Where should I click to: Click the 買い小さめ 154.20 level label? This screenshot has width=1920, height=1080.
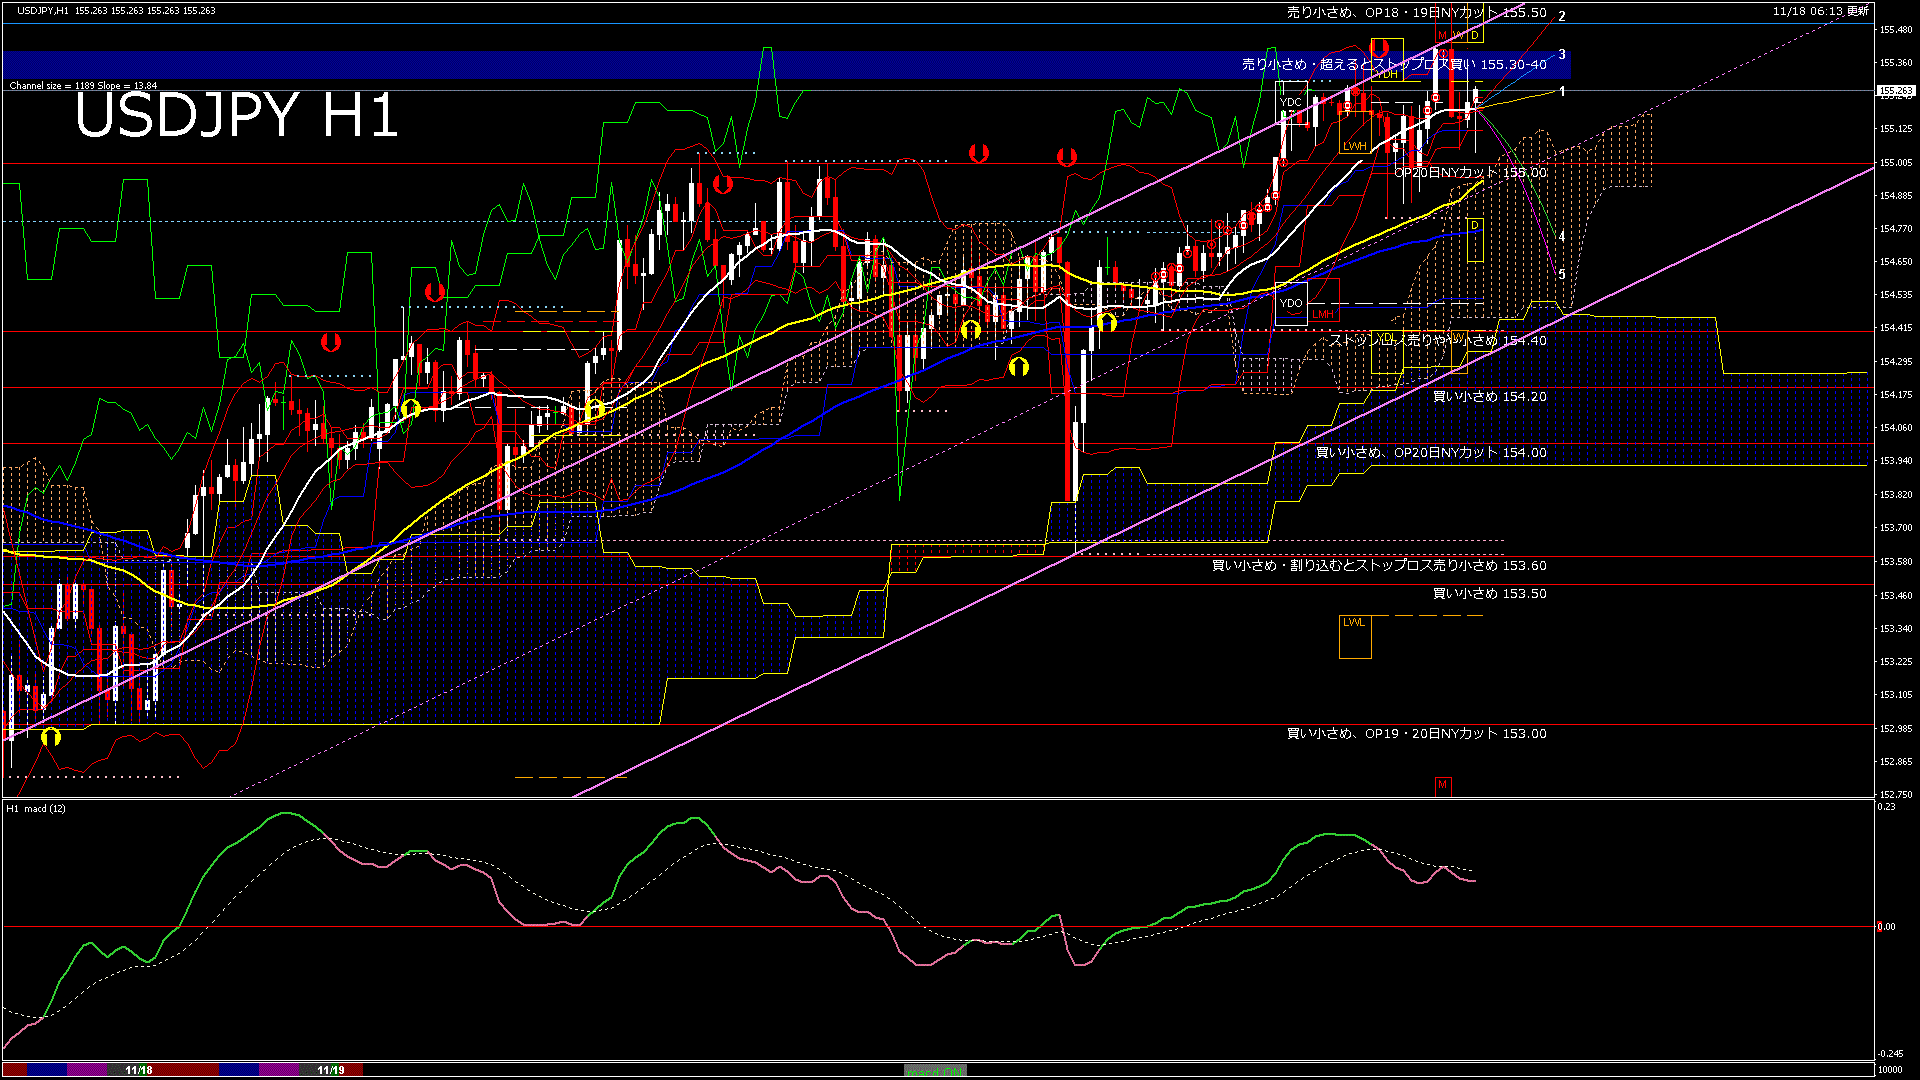pos(1489,397)
